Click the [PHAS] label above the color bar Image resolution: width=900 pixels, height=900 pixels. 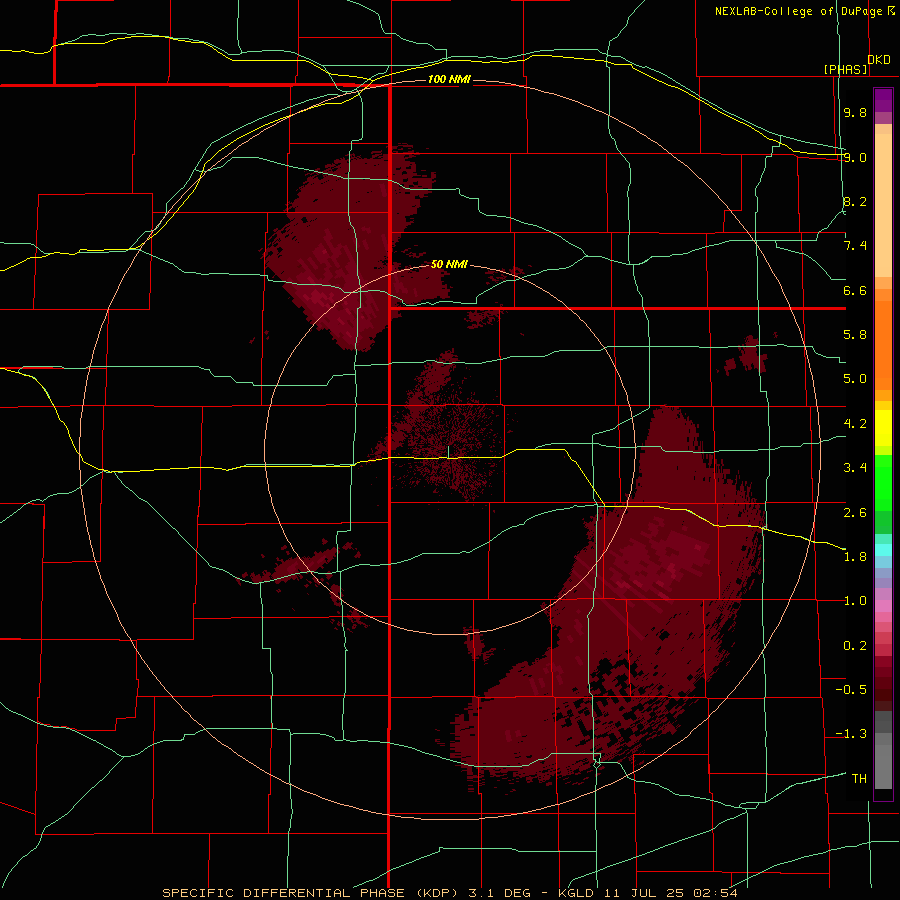click(x=845, y=69)
